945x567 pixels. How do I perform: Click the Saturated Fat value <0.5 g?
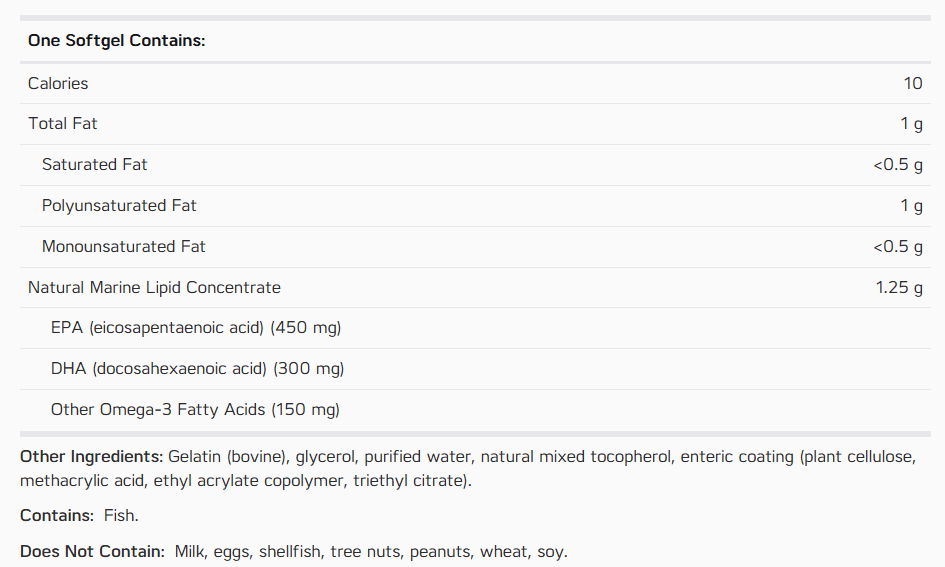898,165
